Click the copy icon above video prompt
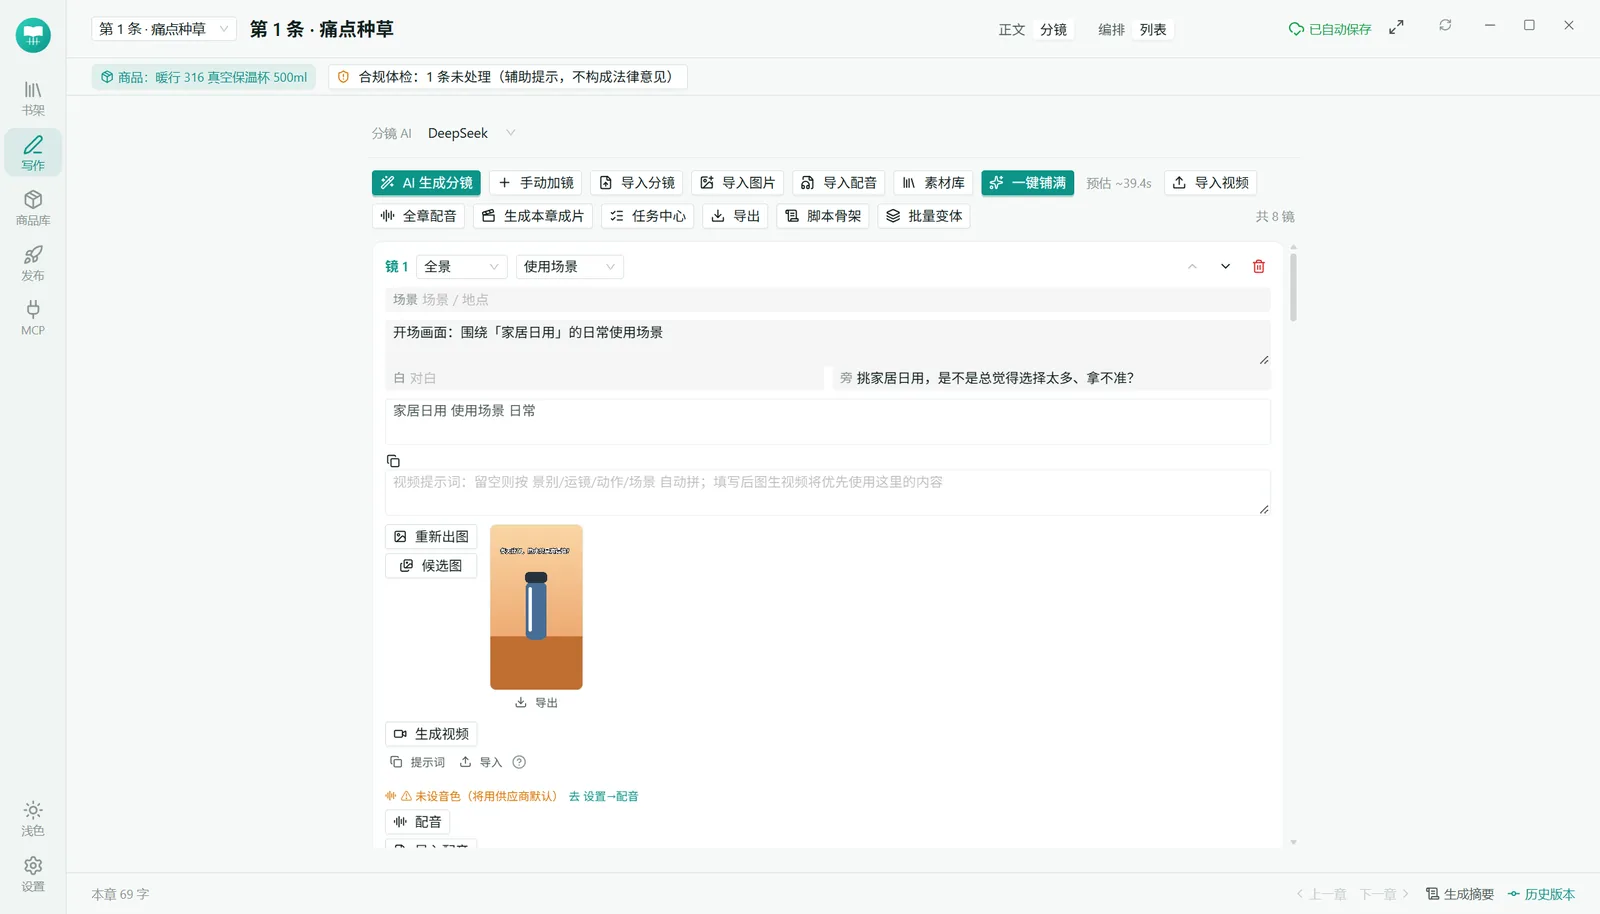 [393, 461]
